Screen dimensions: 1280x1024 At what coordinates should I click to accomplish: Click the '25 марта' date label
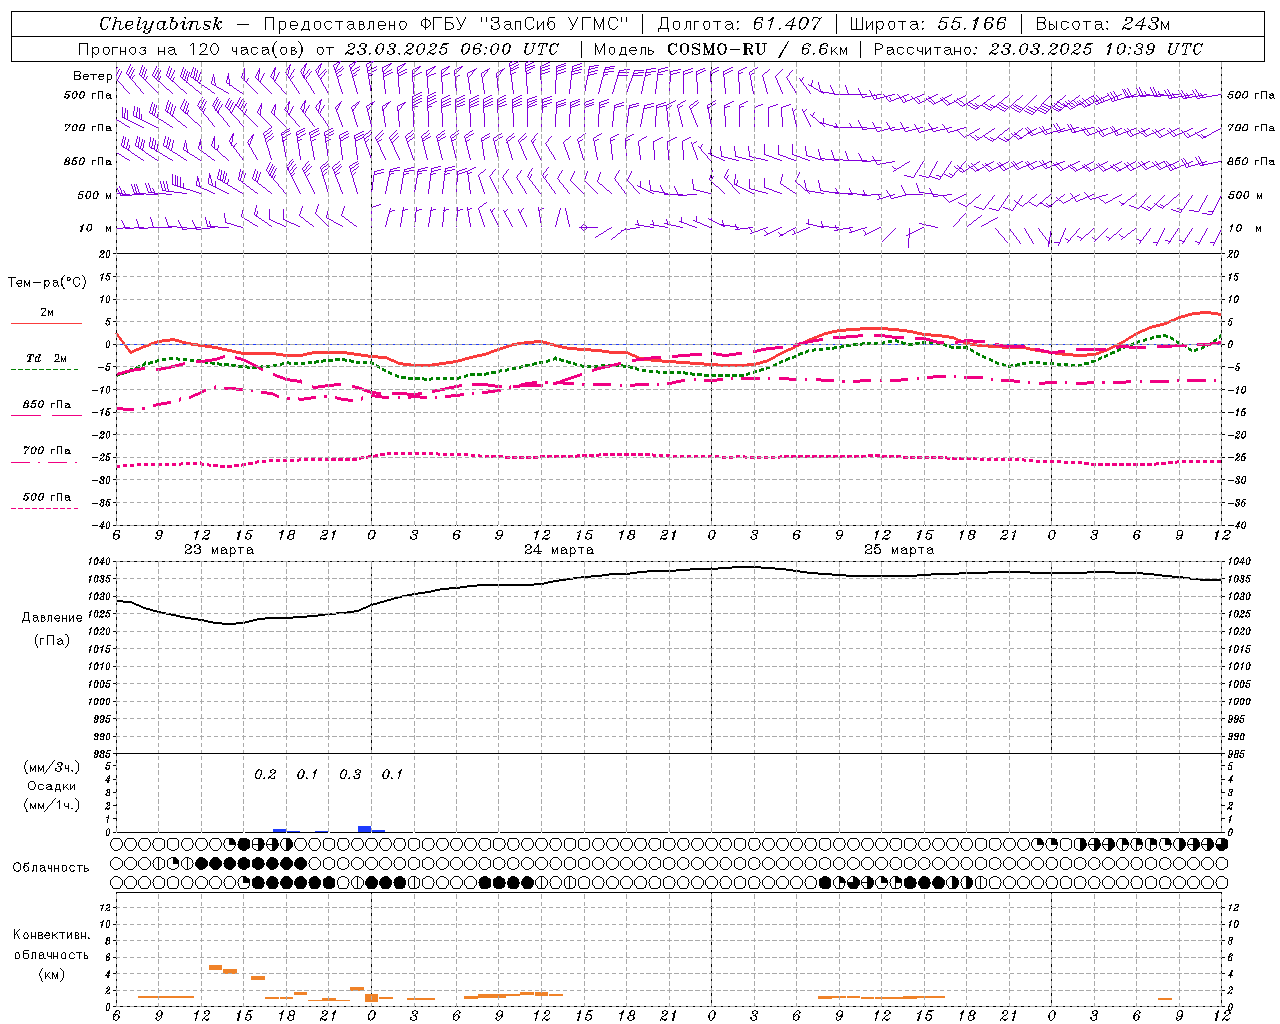899,550
